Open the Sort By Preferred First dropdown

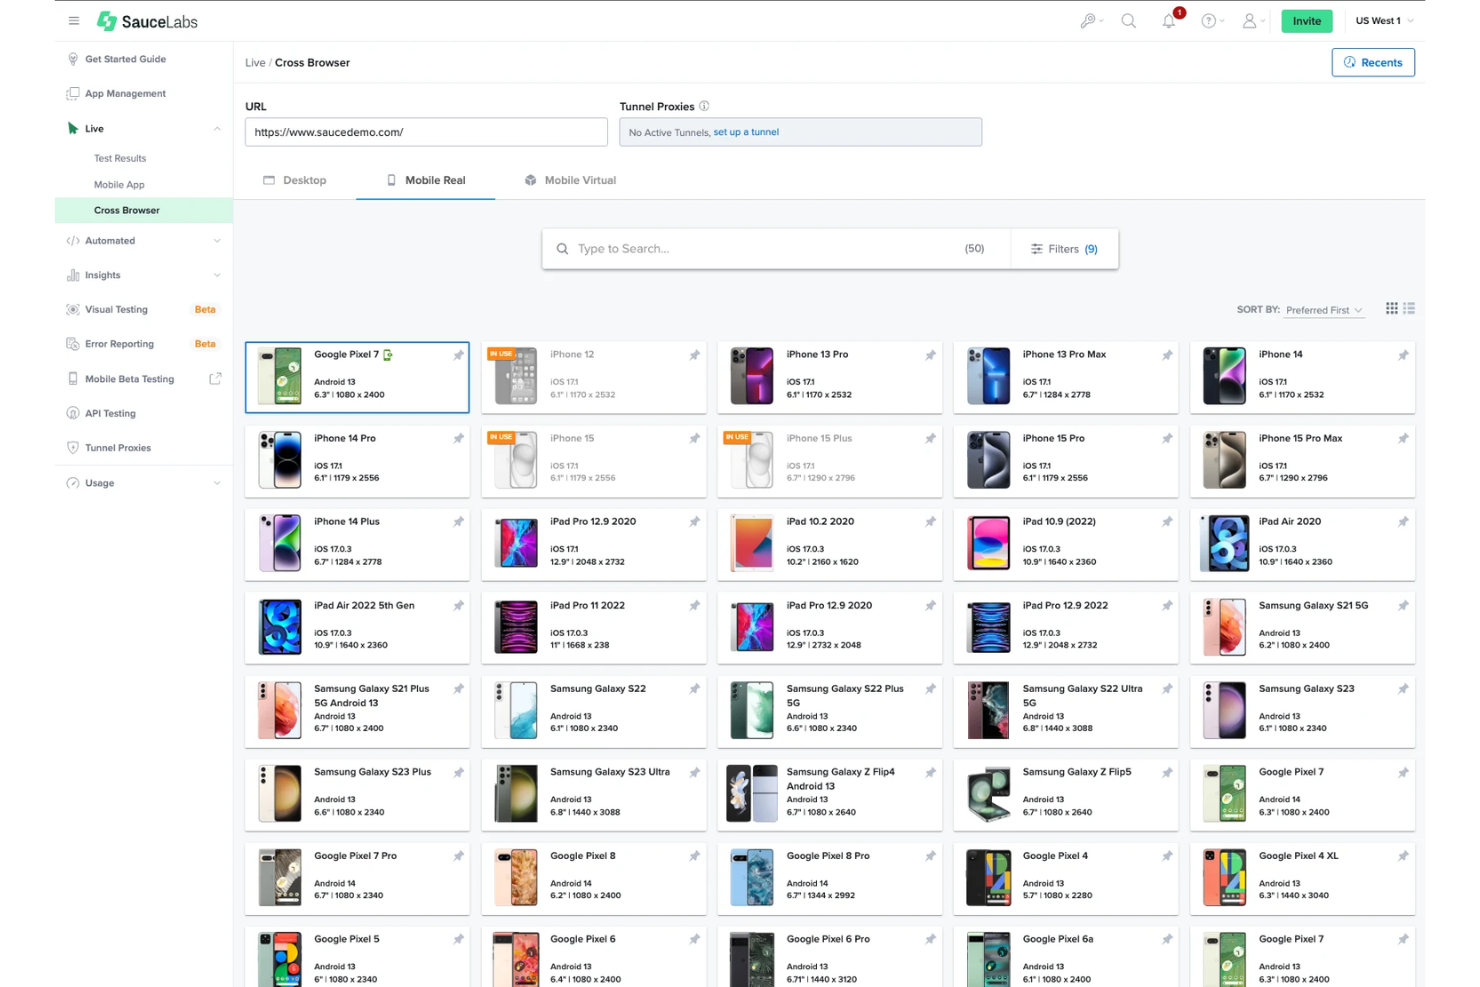point(1324,310)
